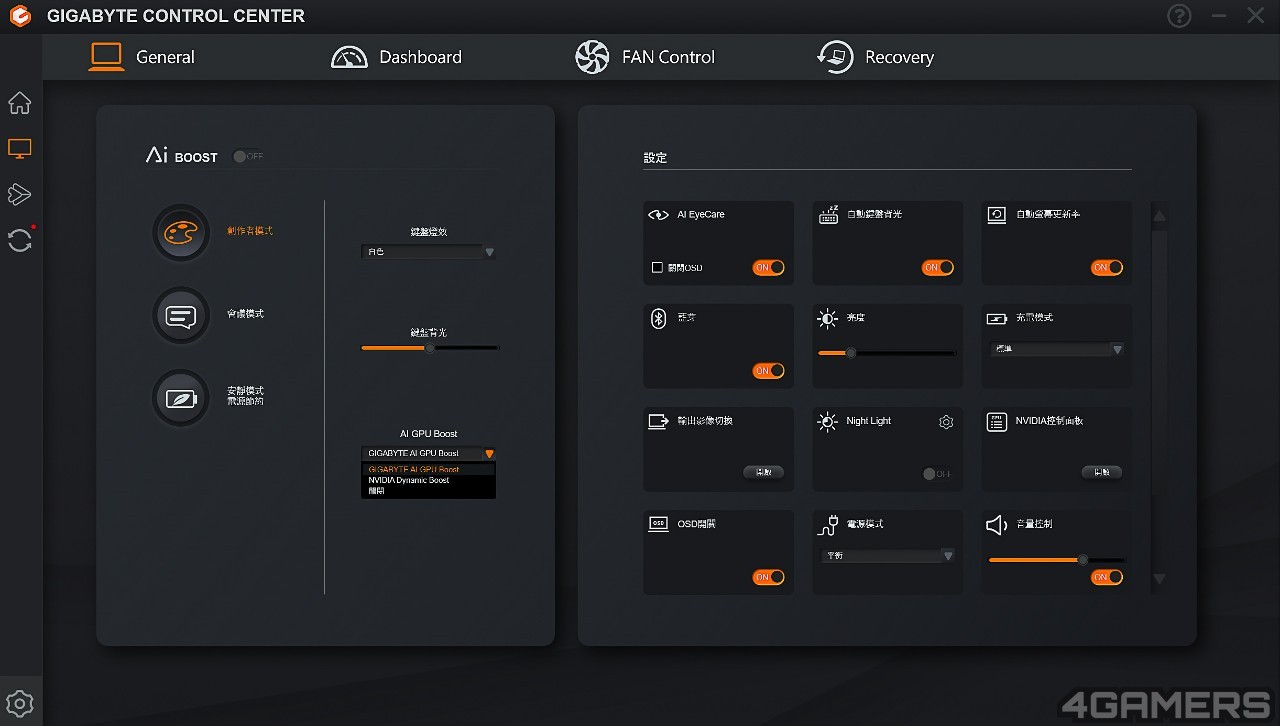The image size is (1280, 726).
Task: Switch to the Recovery tab
Action: click(x=875, y=57)
